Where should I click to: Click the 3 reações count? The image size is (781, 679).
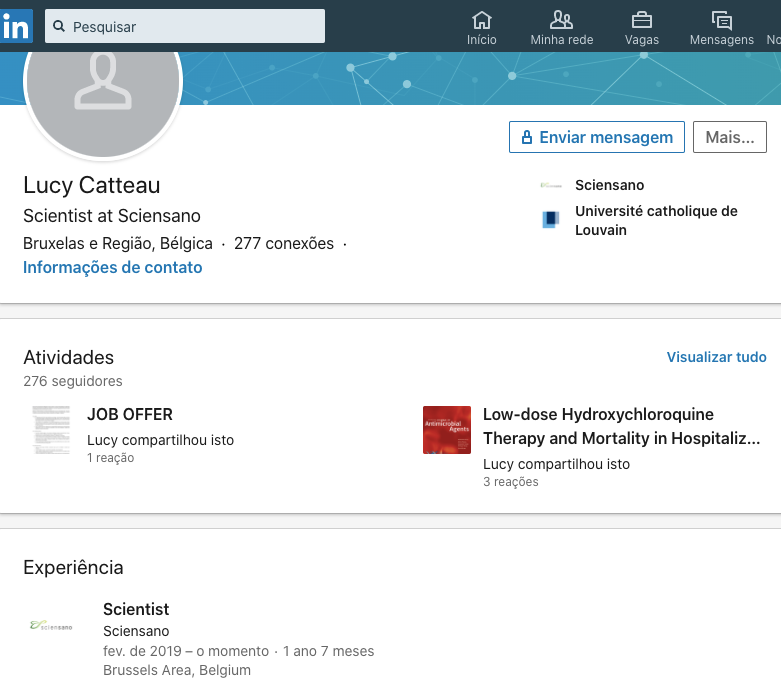click(x=511, y=482)
